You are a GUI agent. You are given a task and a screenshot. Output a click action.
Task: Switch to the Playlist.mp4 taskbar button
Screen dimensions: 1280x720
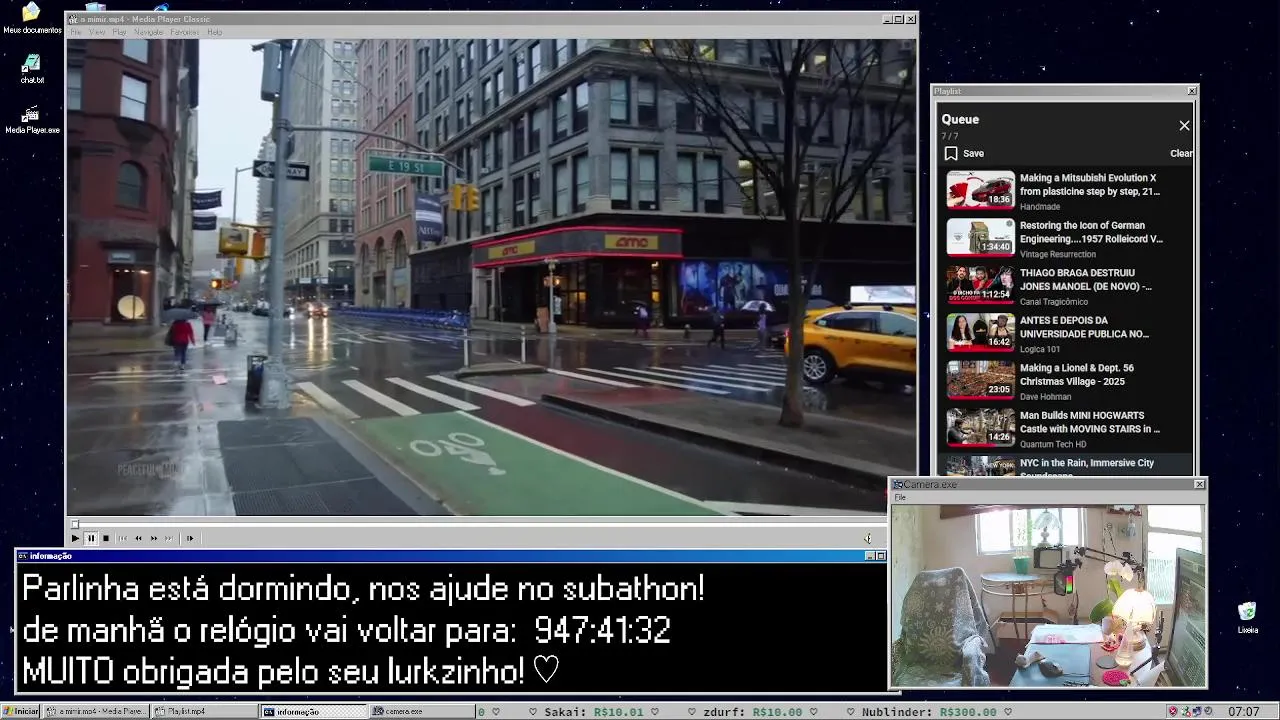pyautogui.click(x=205, y=711)
